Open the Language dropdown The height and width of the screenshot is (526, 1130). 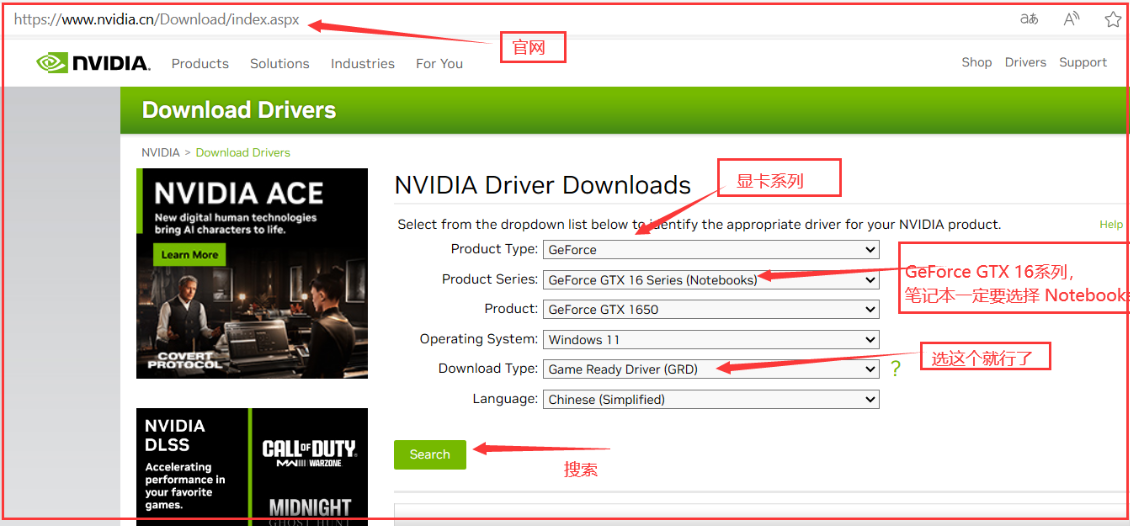point(711,399)
